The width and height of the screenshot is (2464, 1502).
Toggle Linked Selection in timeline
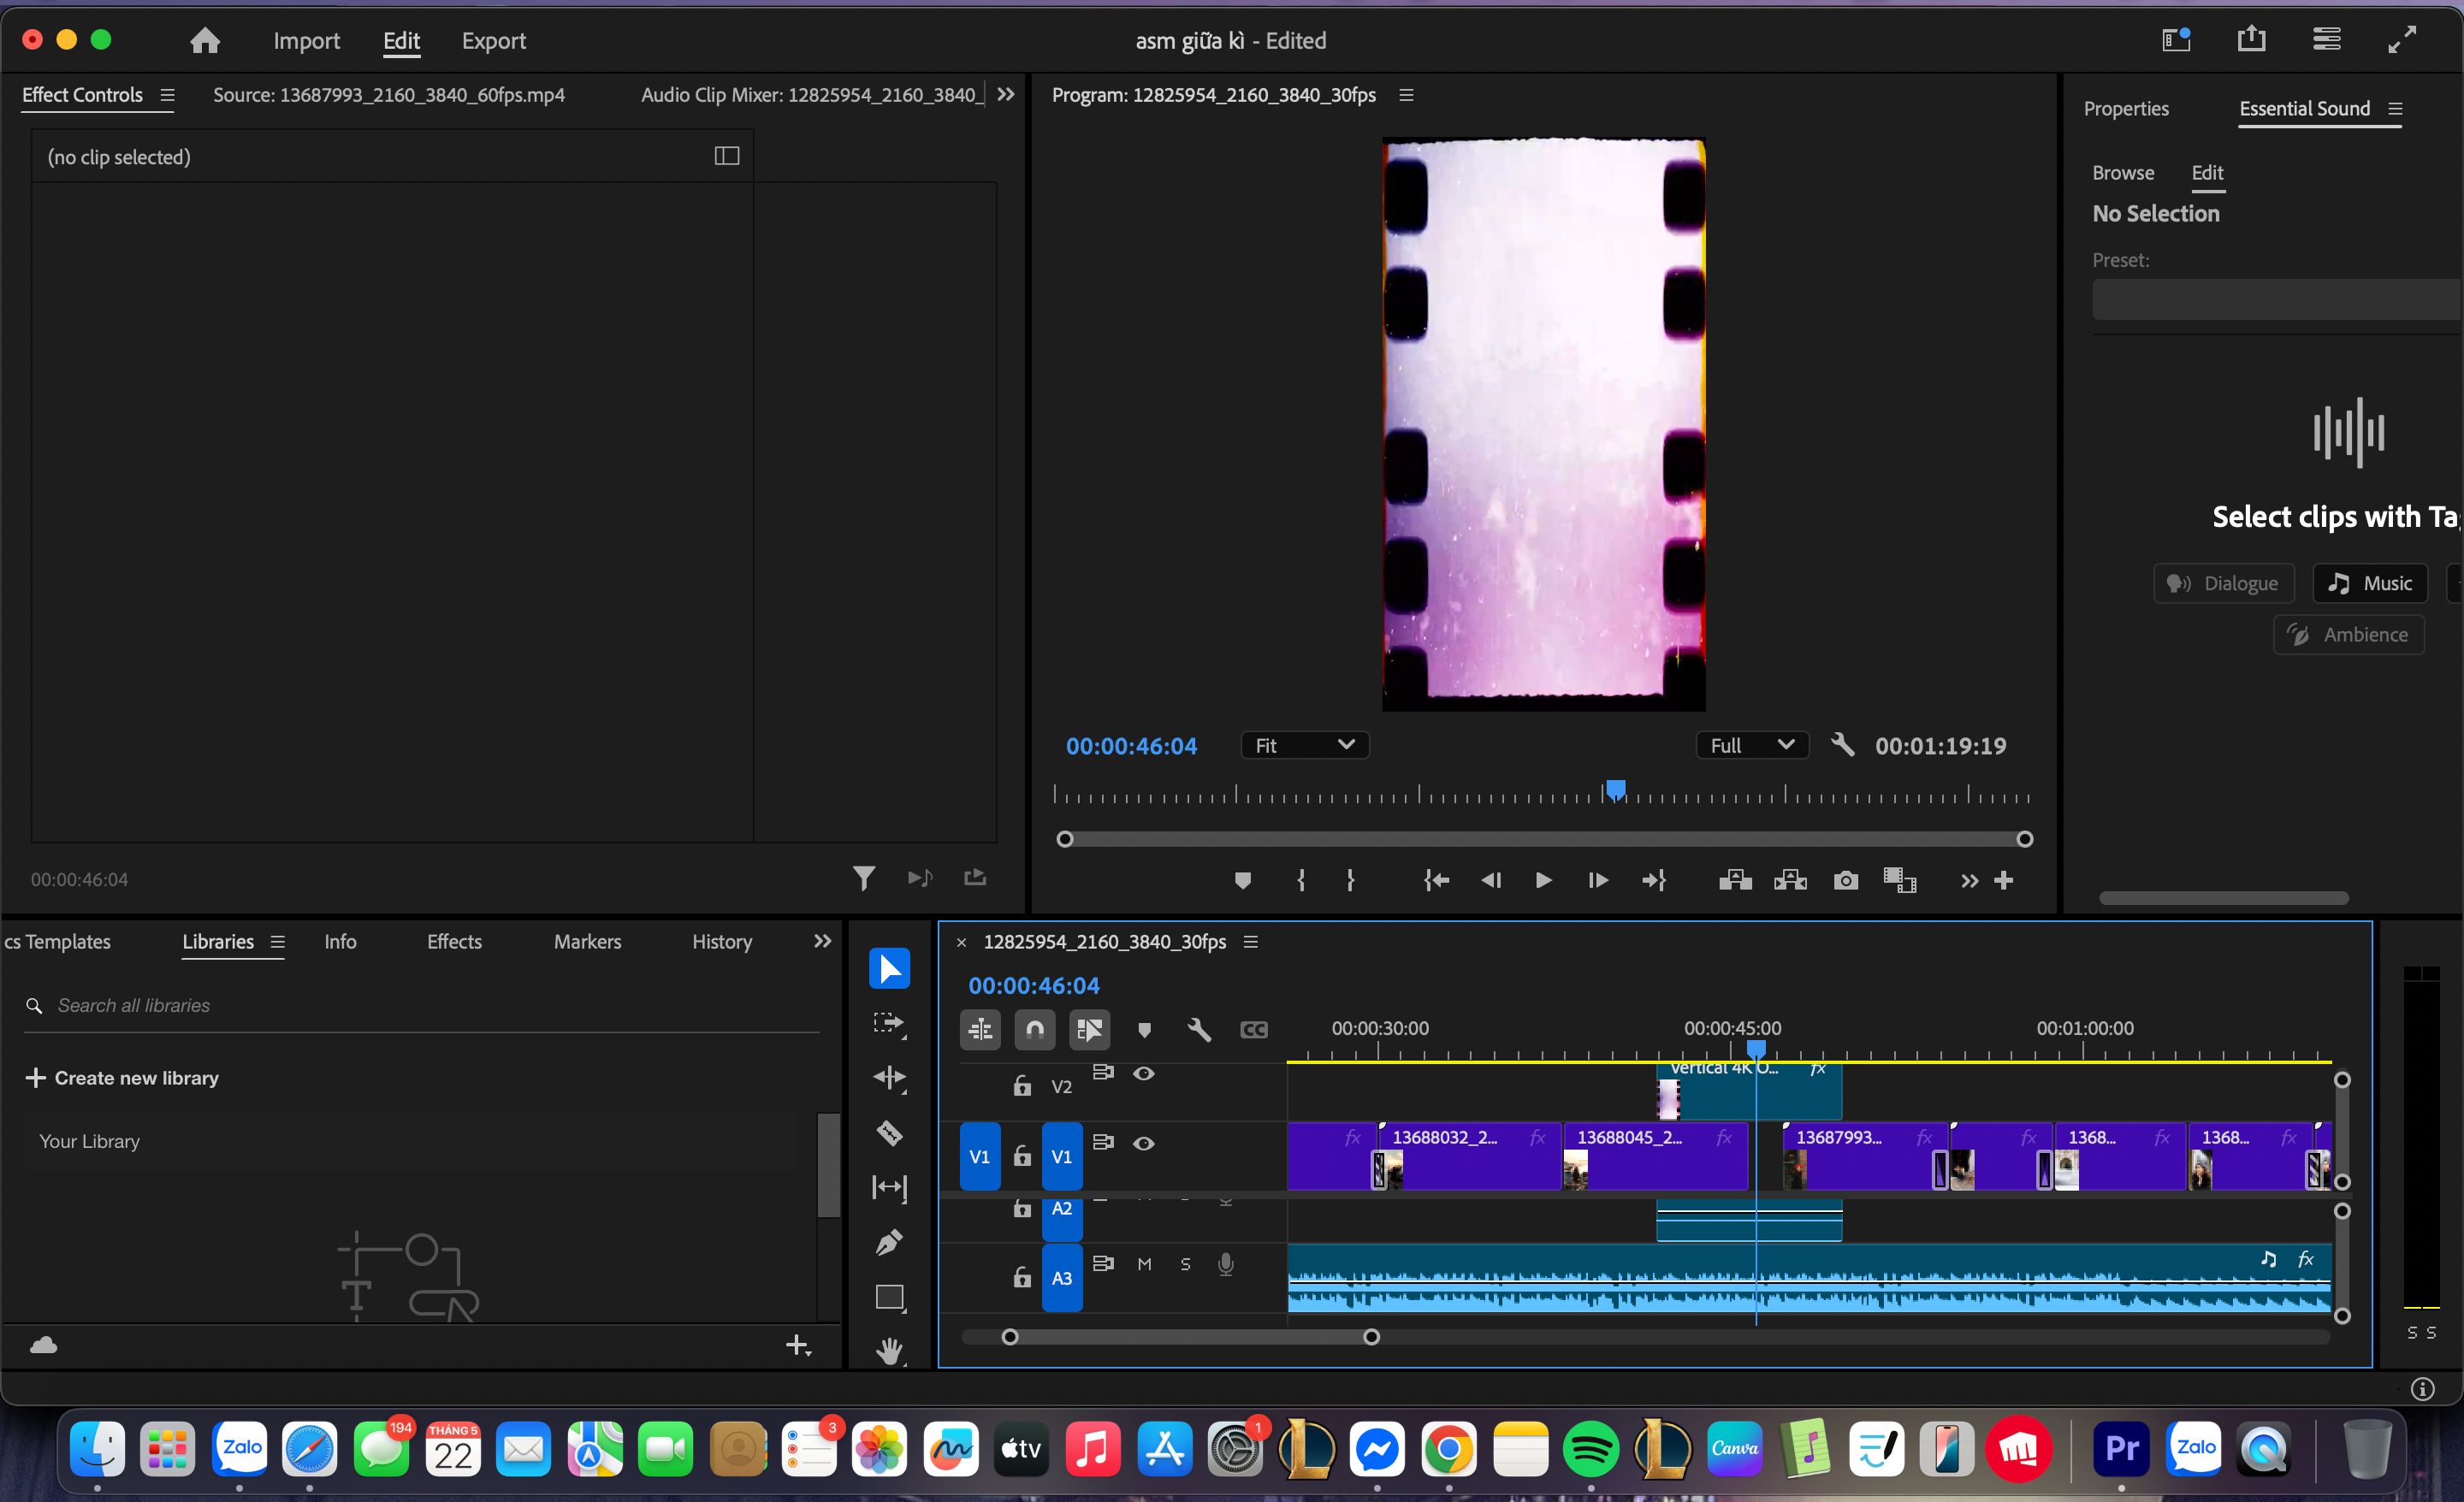[x=1089, y=1029]
